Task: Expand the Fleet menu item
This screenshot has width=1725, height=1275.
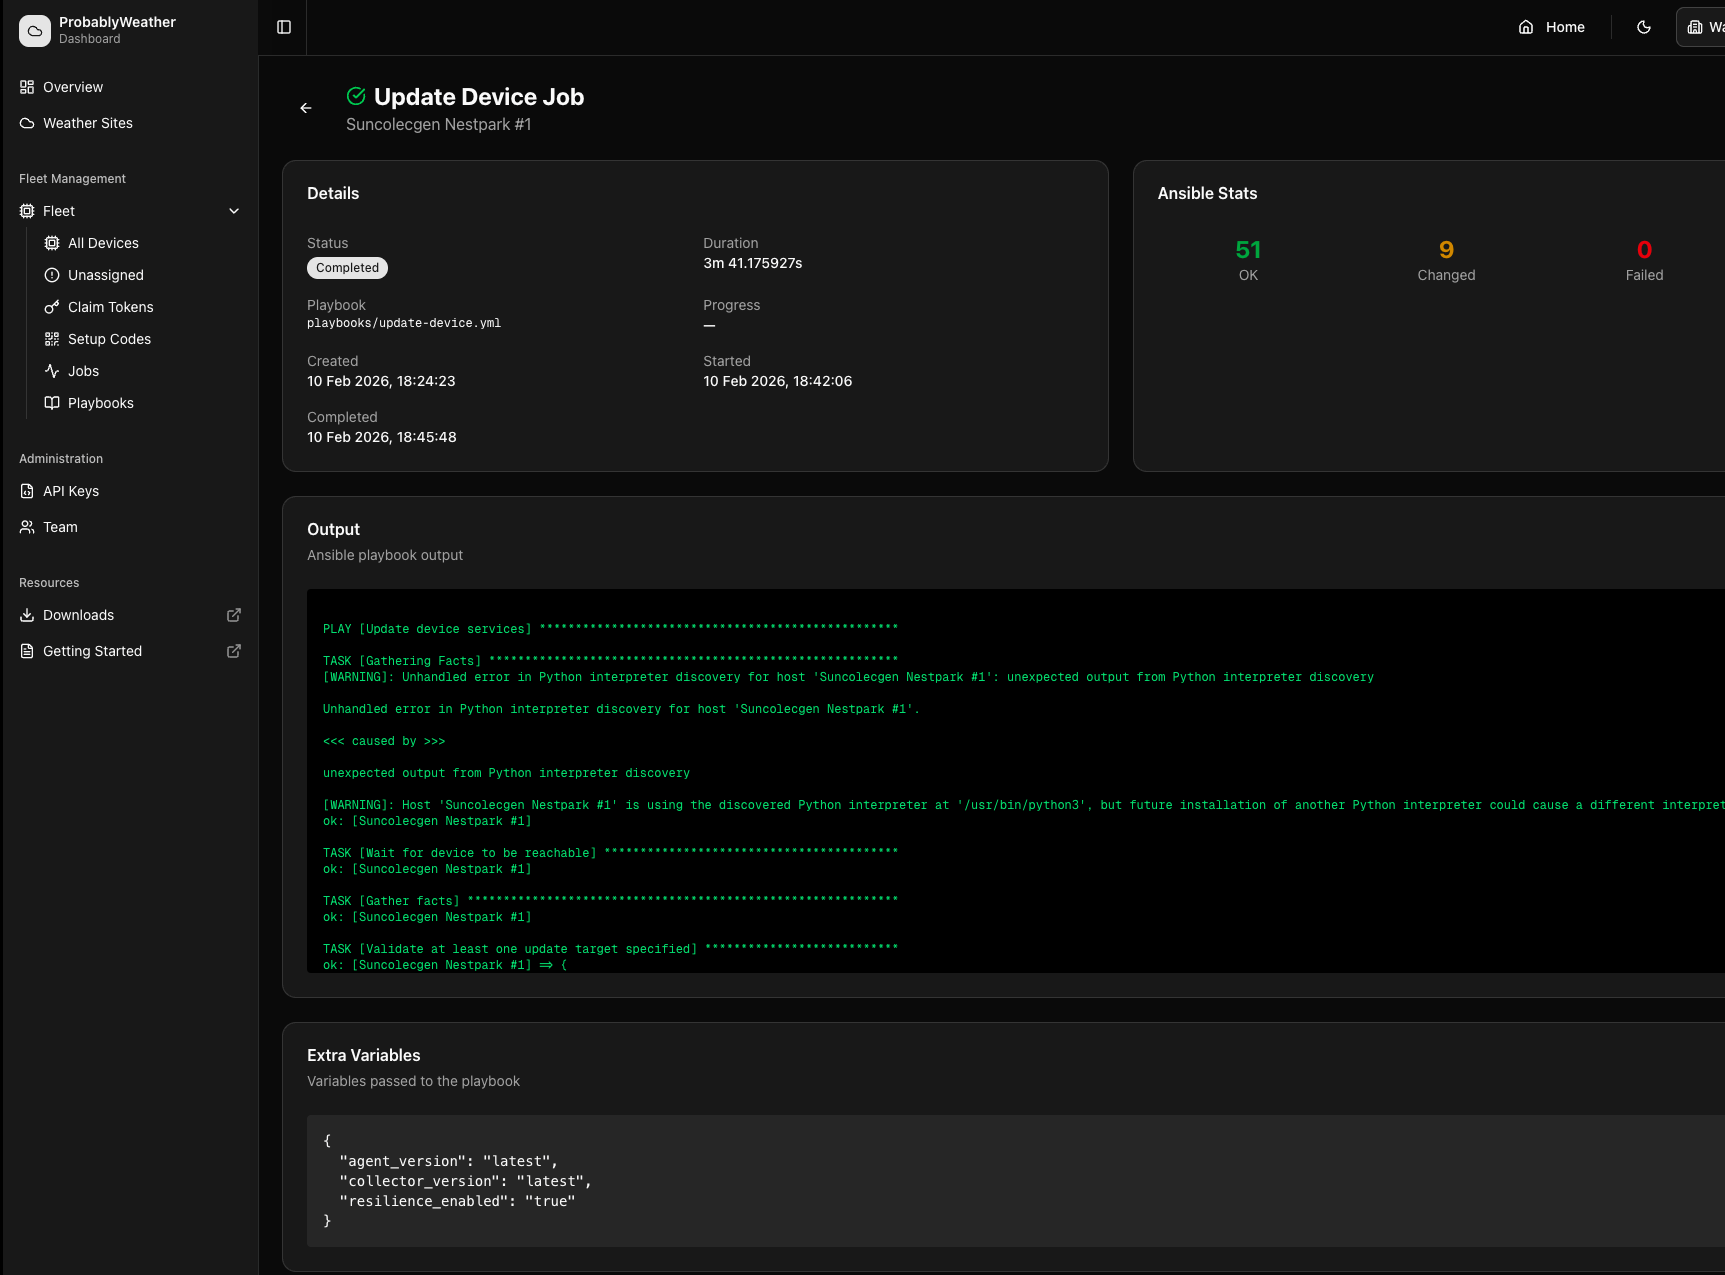Action: coord(59,211)
